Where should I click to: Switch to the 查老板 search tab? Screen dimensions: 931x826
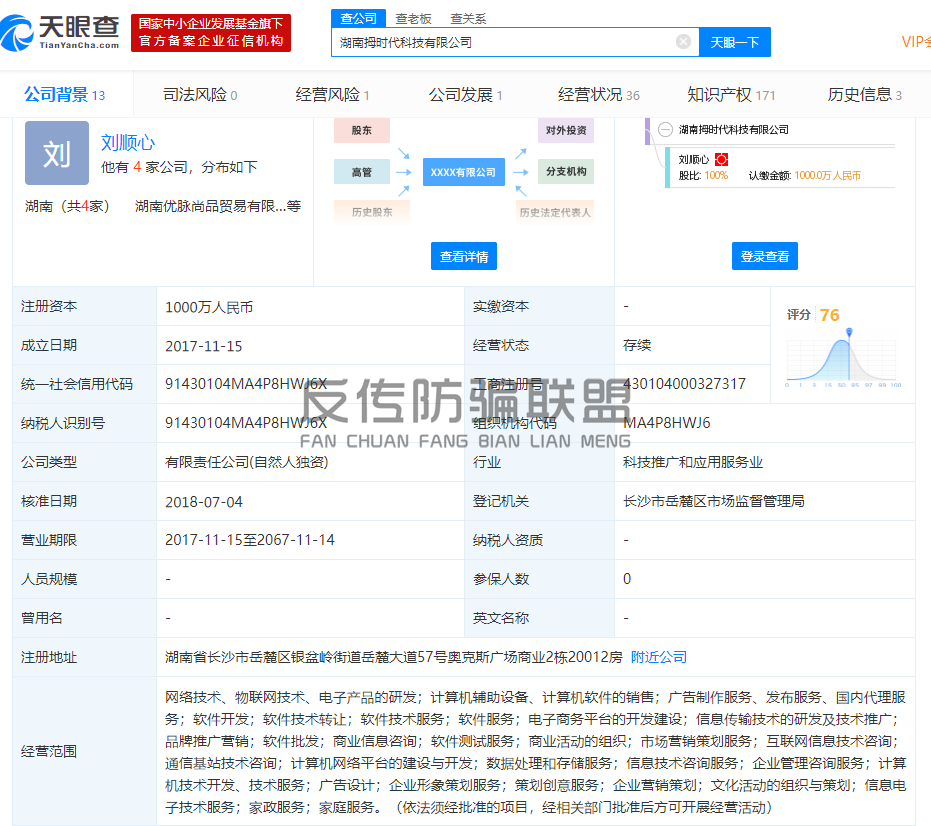pyautogui.click(x=413, y=18)
